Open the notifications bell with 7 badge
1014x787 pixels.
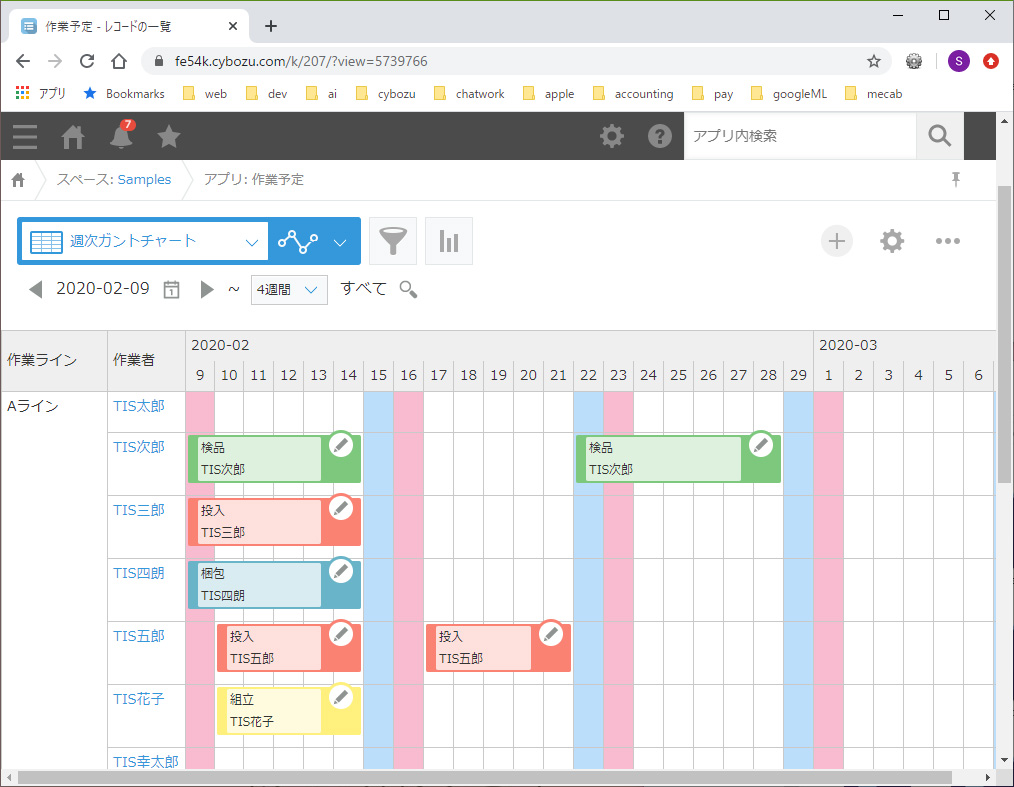pos(121,135)
